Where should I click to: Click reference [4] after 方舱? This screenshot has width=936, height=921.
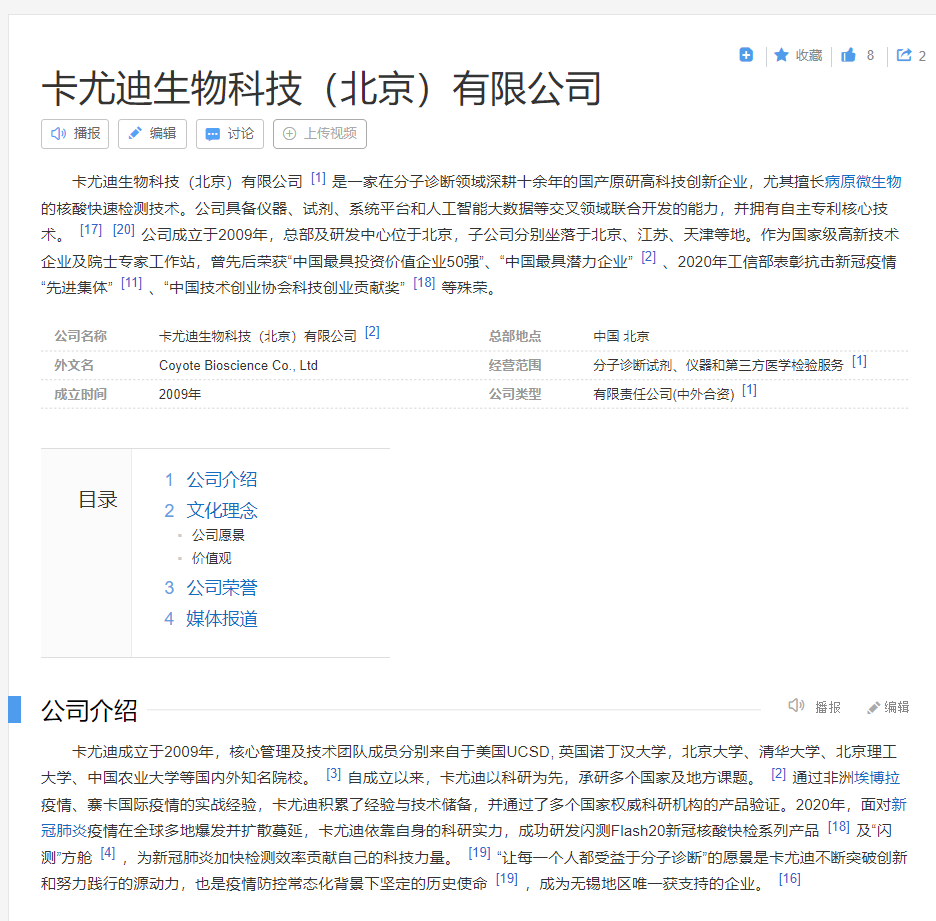pos(108,854)
